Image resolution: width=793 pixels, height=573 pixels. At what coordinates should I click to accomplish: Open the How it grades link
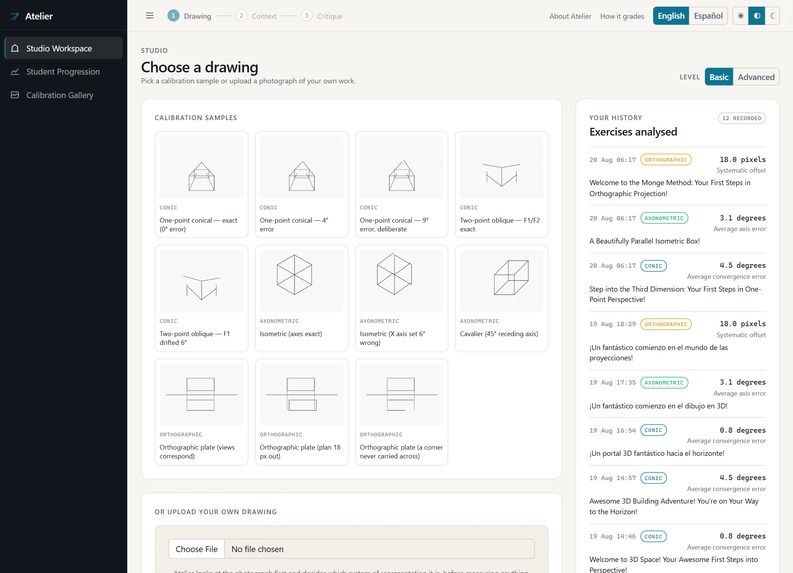[x=622, y=16]
